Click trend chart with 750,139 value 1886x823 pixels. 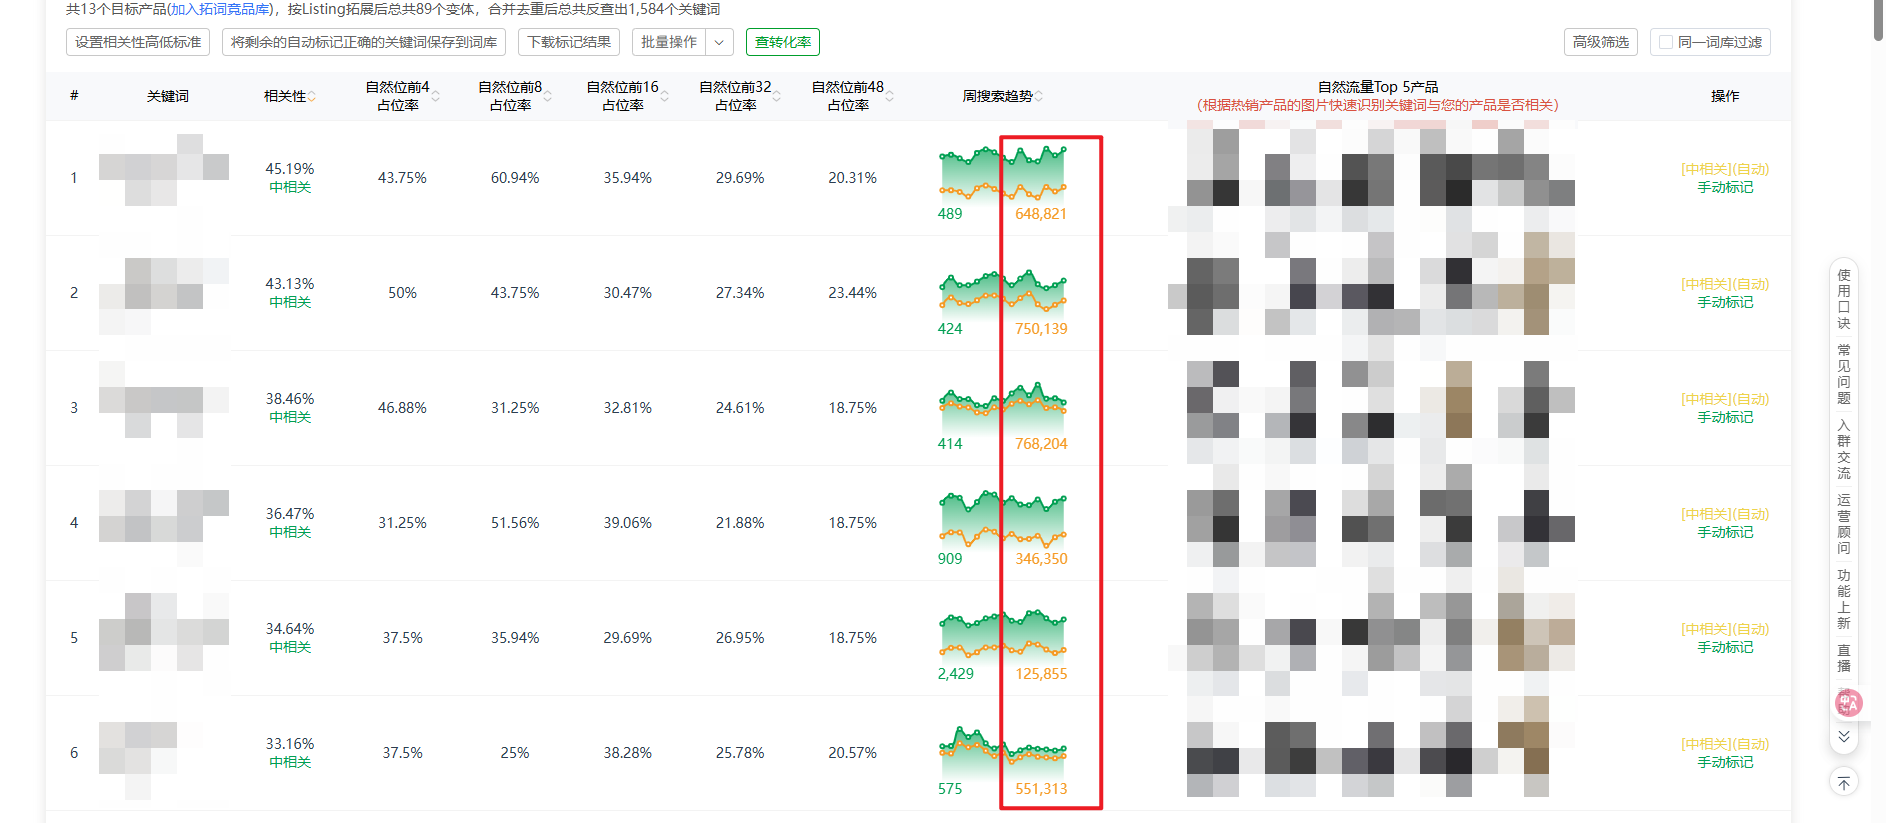(x=1003, y=292)
